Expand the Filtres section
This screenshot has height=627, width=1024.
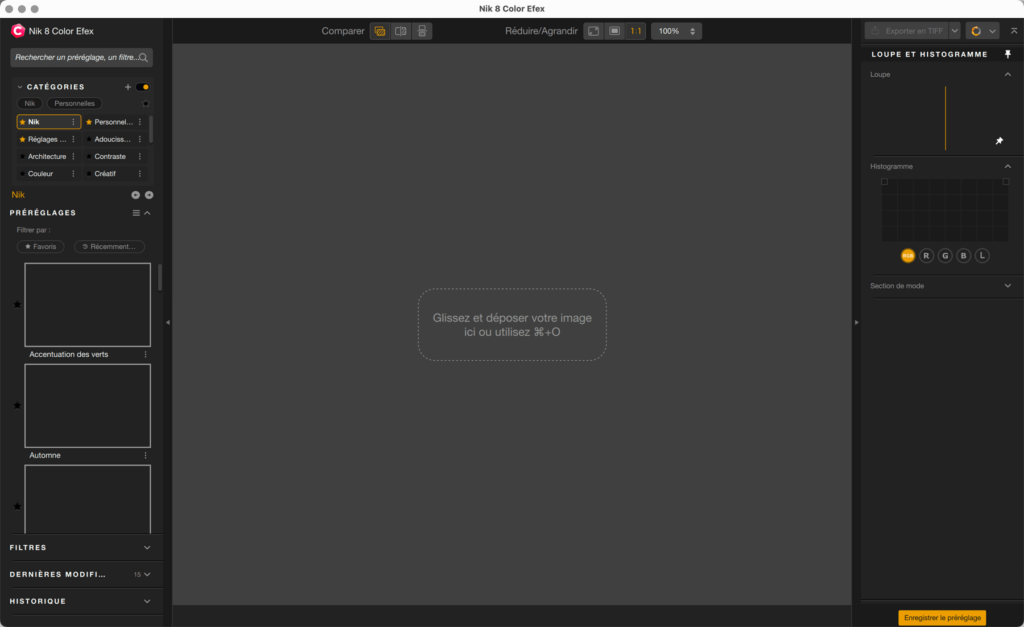click(147, 547)
